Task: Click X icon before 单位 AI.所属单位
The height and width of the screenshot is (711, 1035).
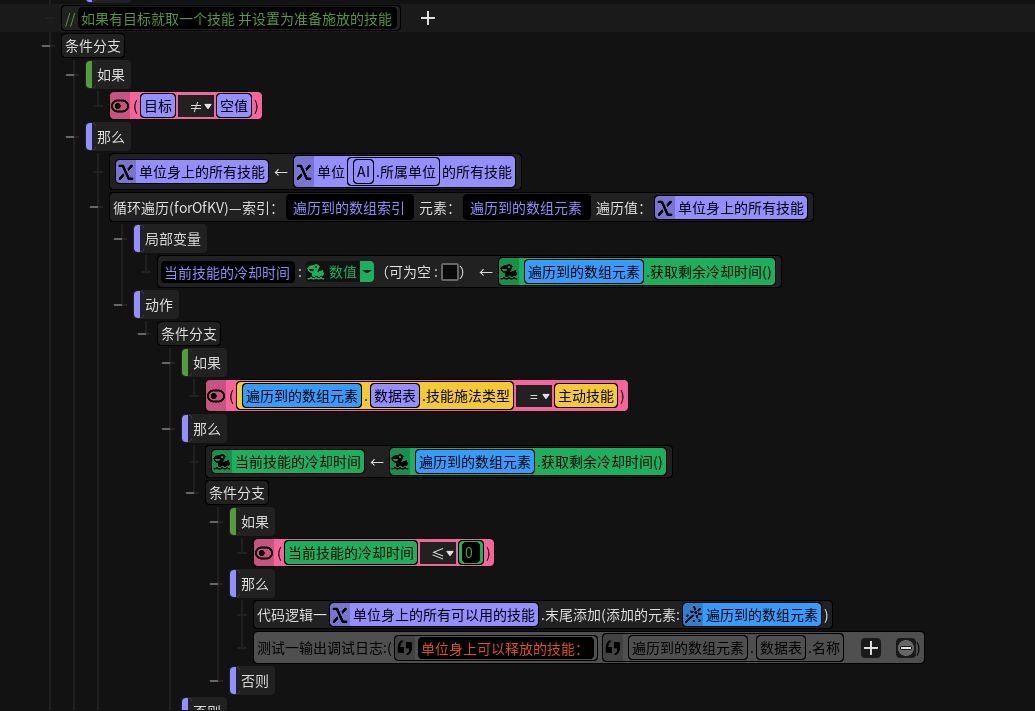Action: [304, 172]
